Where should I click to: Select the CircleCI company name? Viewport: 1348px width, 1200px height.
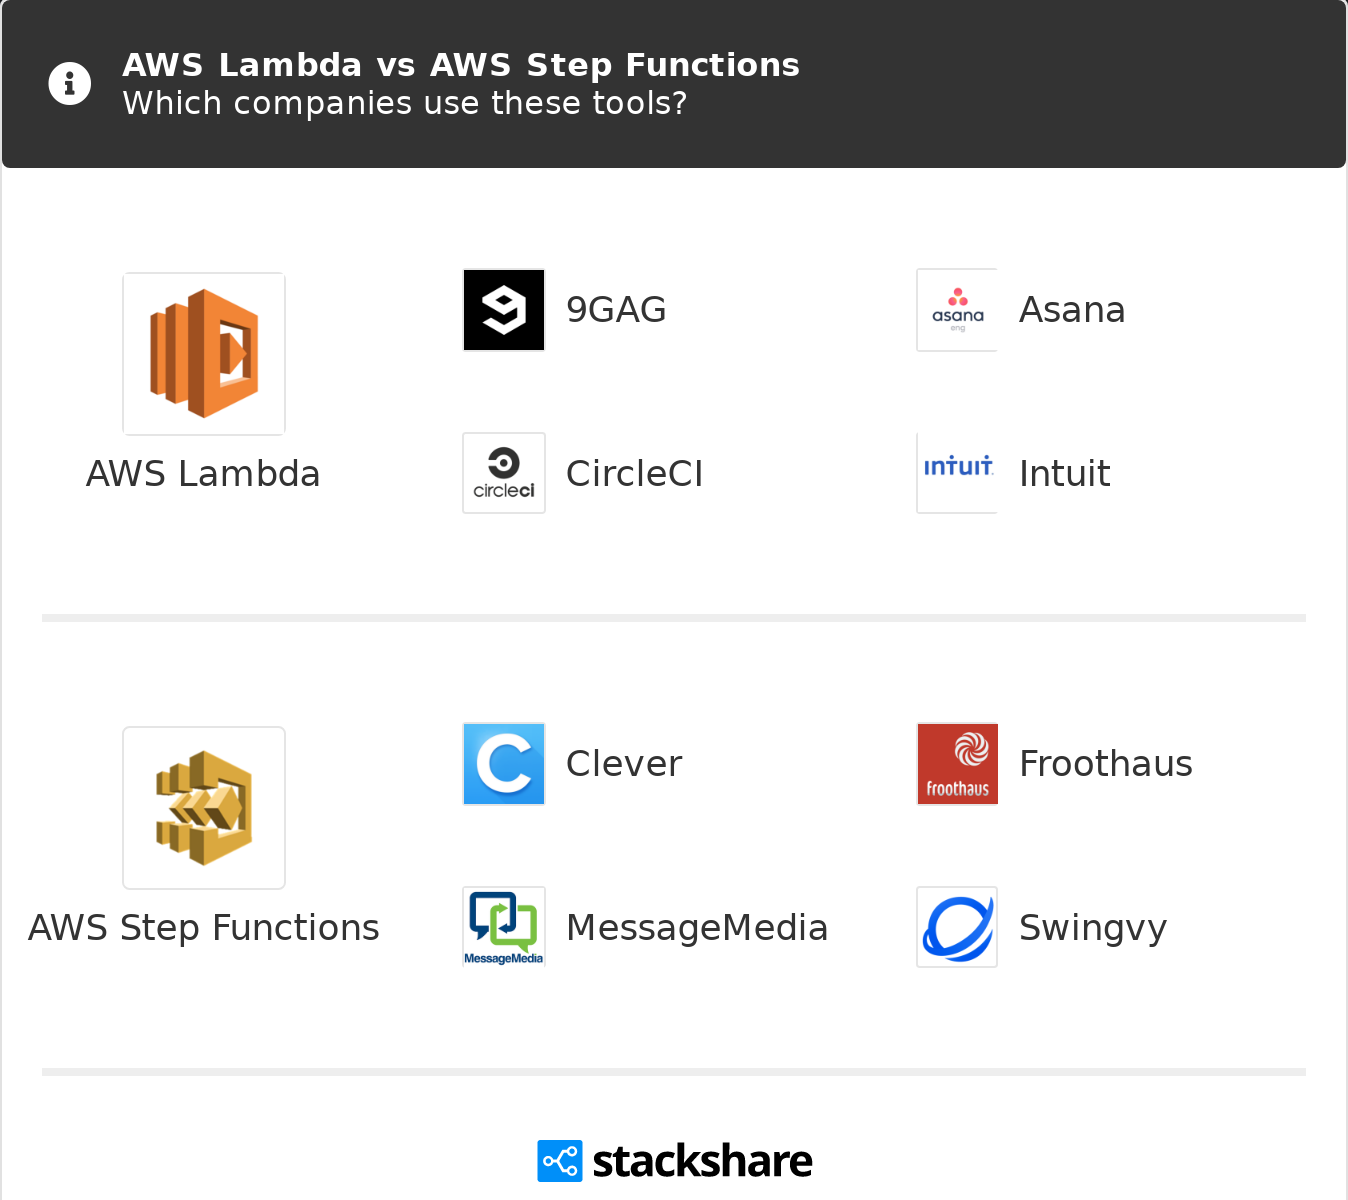click(634, 474)
